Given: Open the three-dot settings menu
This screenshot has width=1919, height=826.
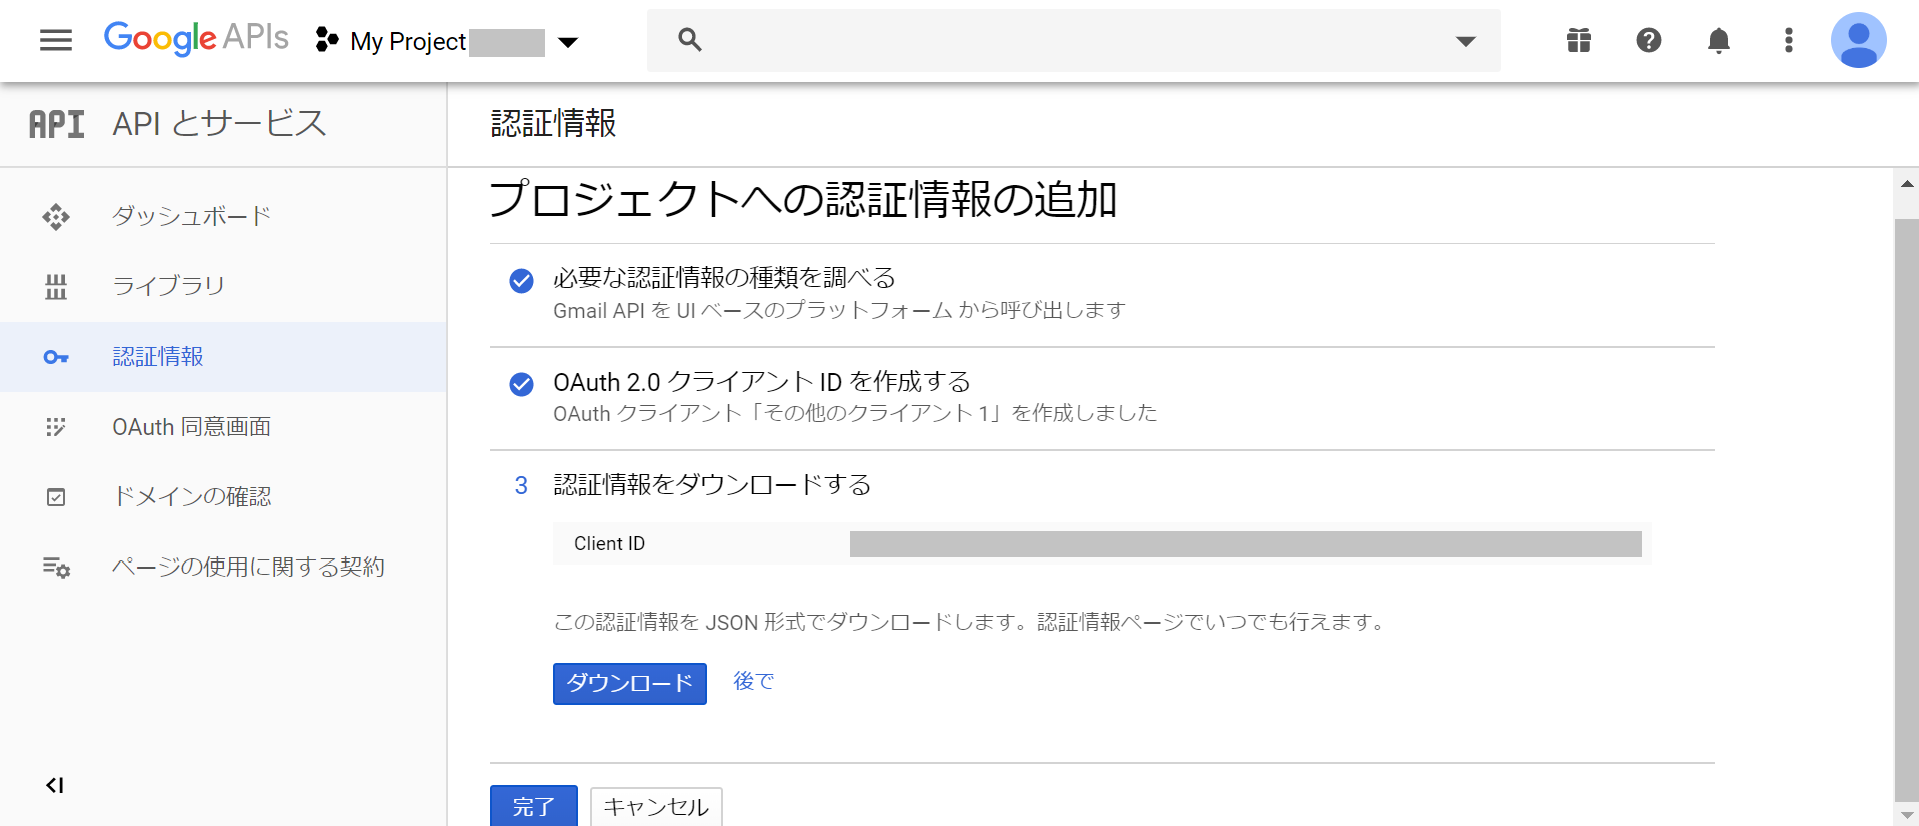Looking at the screenshot, I should [1789, 40].
